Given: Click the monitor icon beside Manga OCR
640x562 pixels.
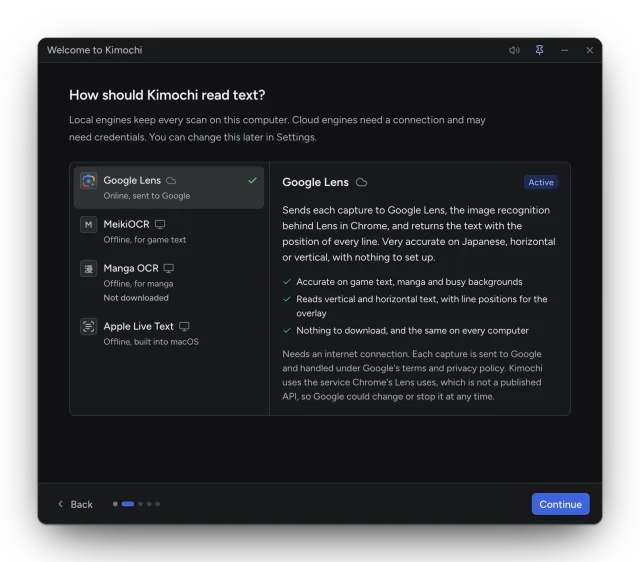Looking at the screenshot, I should [169, 268].
